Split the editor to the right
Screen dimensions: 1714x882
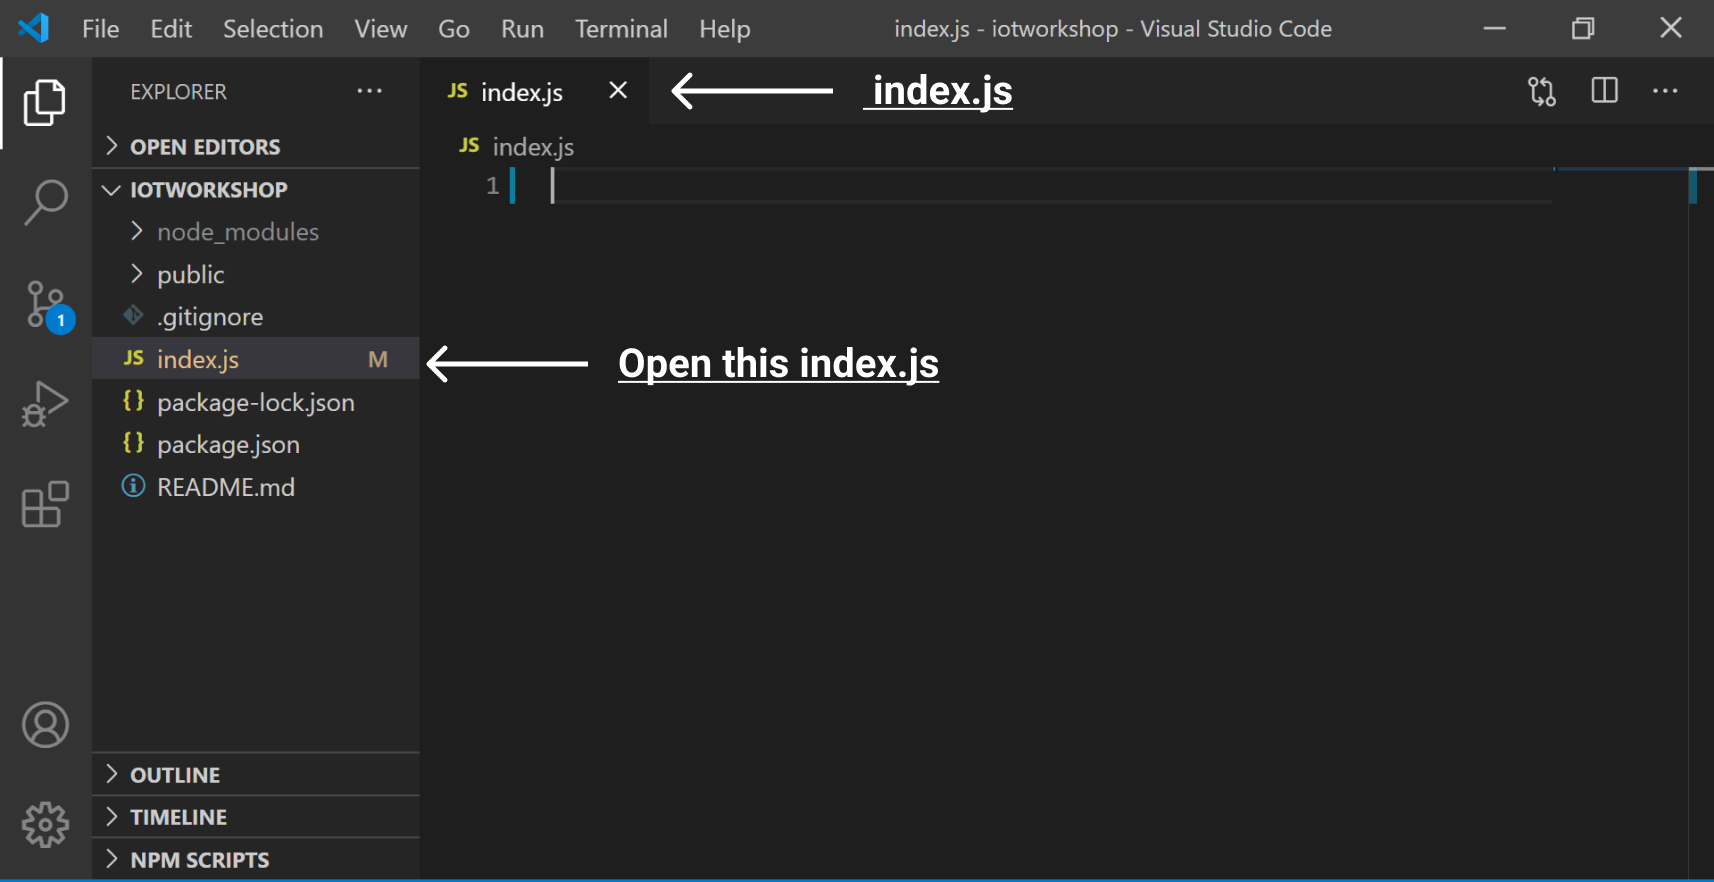[1604, 90]
